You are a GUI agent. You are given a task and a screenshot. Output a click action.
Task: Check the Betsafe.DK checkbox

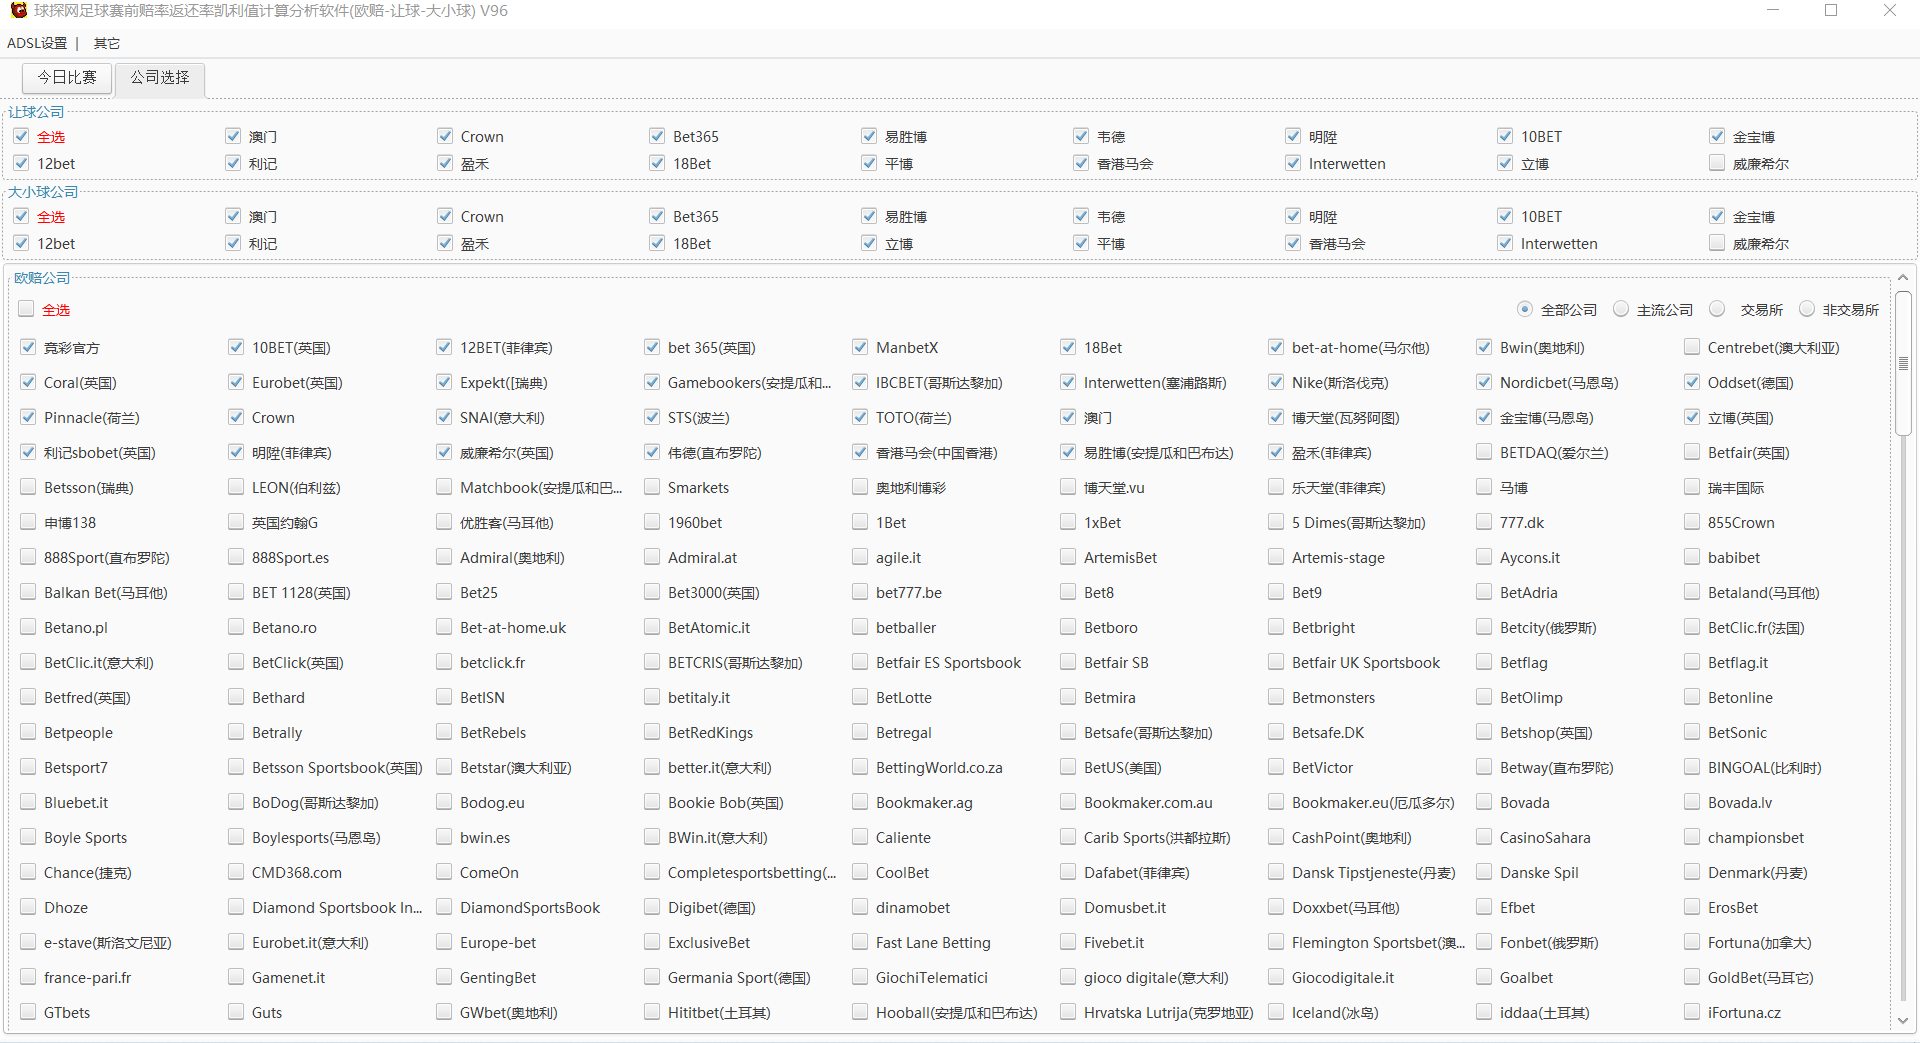(x=1276, y=732)
